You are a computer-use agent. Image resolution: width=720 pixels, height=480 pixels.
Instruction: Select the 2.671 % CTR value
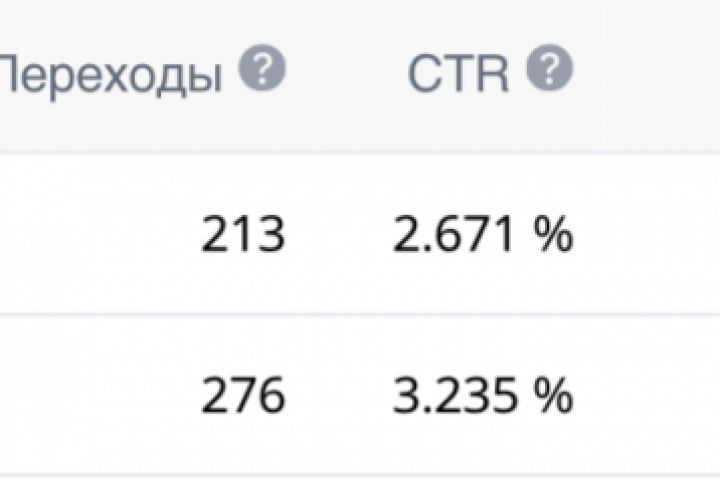coord(481,236)
